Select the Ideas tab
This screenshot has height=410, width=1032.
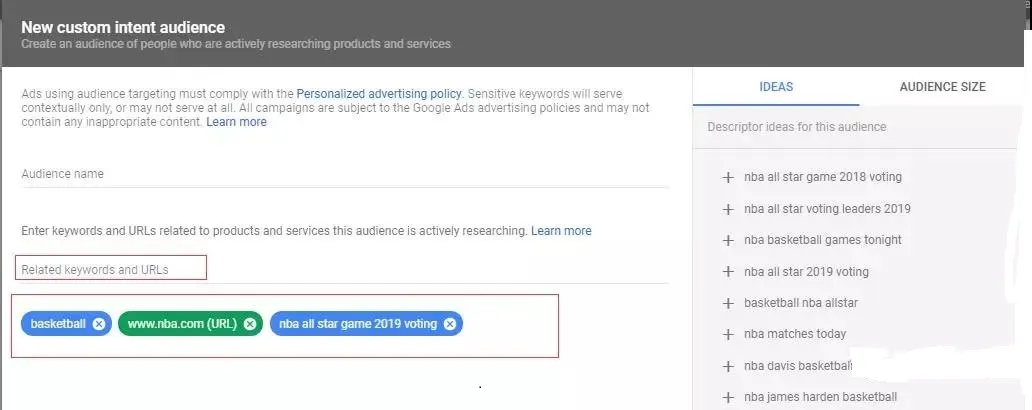[776, 87]
